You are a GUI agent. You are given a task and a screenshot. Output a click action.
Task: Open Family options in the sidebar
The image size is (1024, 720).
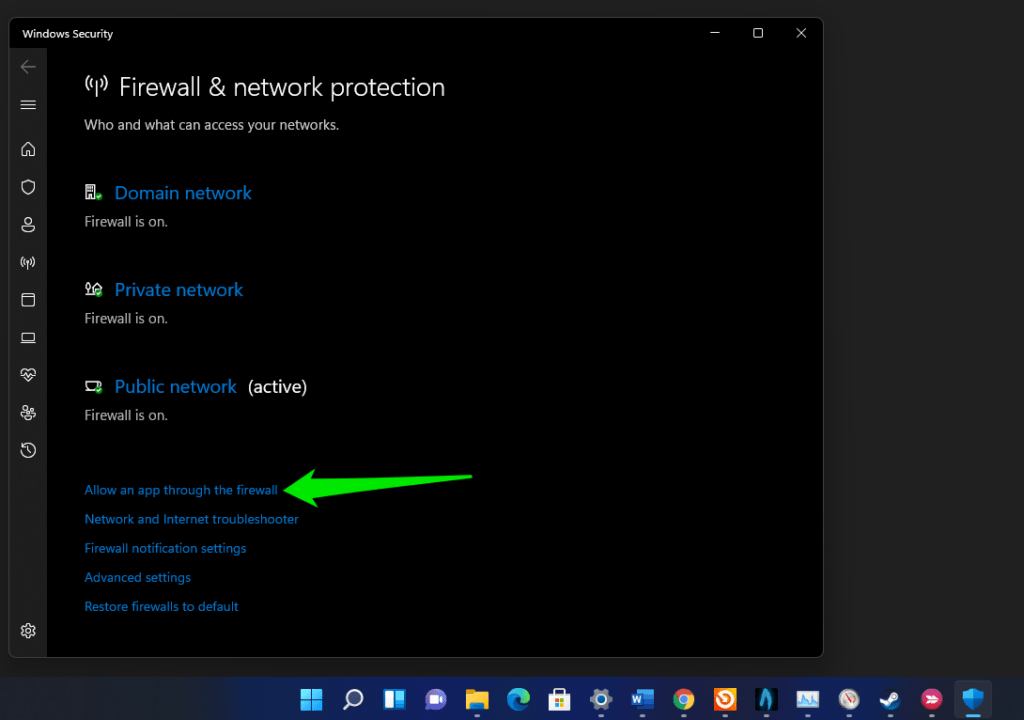[x=27, y=412]
